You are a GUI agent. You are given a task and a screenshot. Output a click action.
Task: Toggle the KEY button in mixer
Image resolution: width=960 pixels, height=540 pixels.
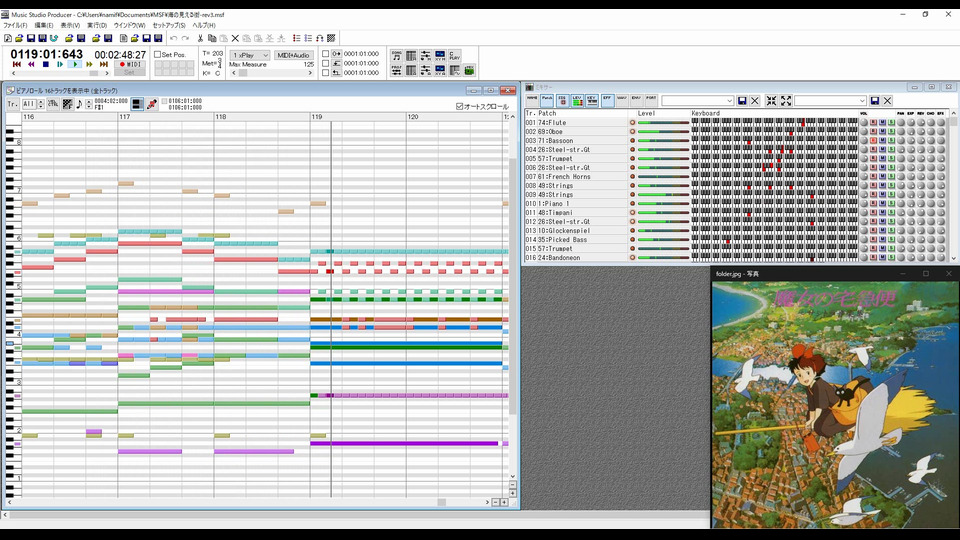pyautogui.click(x=591, y=100)
